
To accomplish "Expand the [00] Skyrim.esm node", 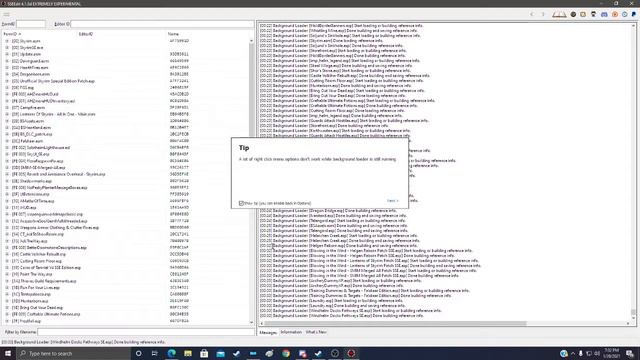I will (x=7, y=41).
